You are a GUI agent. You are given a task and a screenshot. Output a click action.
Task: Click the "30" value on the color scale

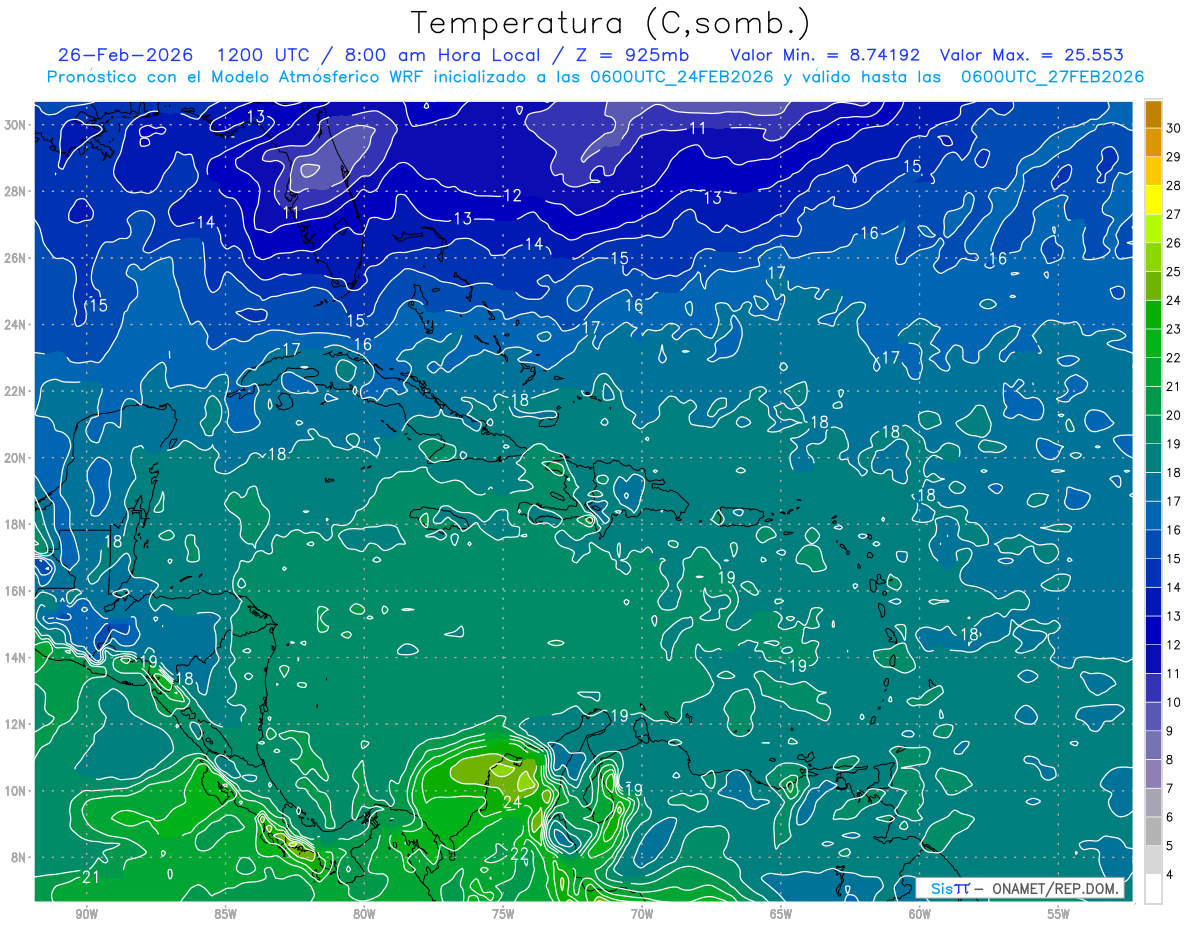1174,128
